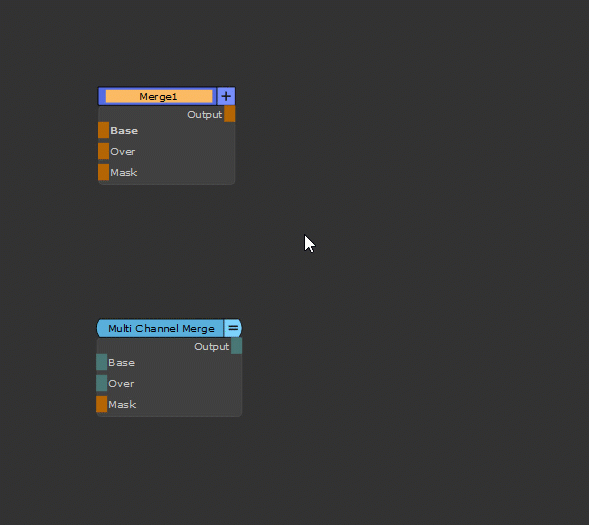Click the blue strip left of Merge1 title

(x=102, y=97)
